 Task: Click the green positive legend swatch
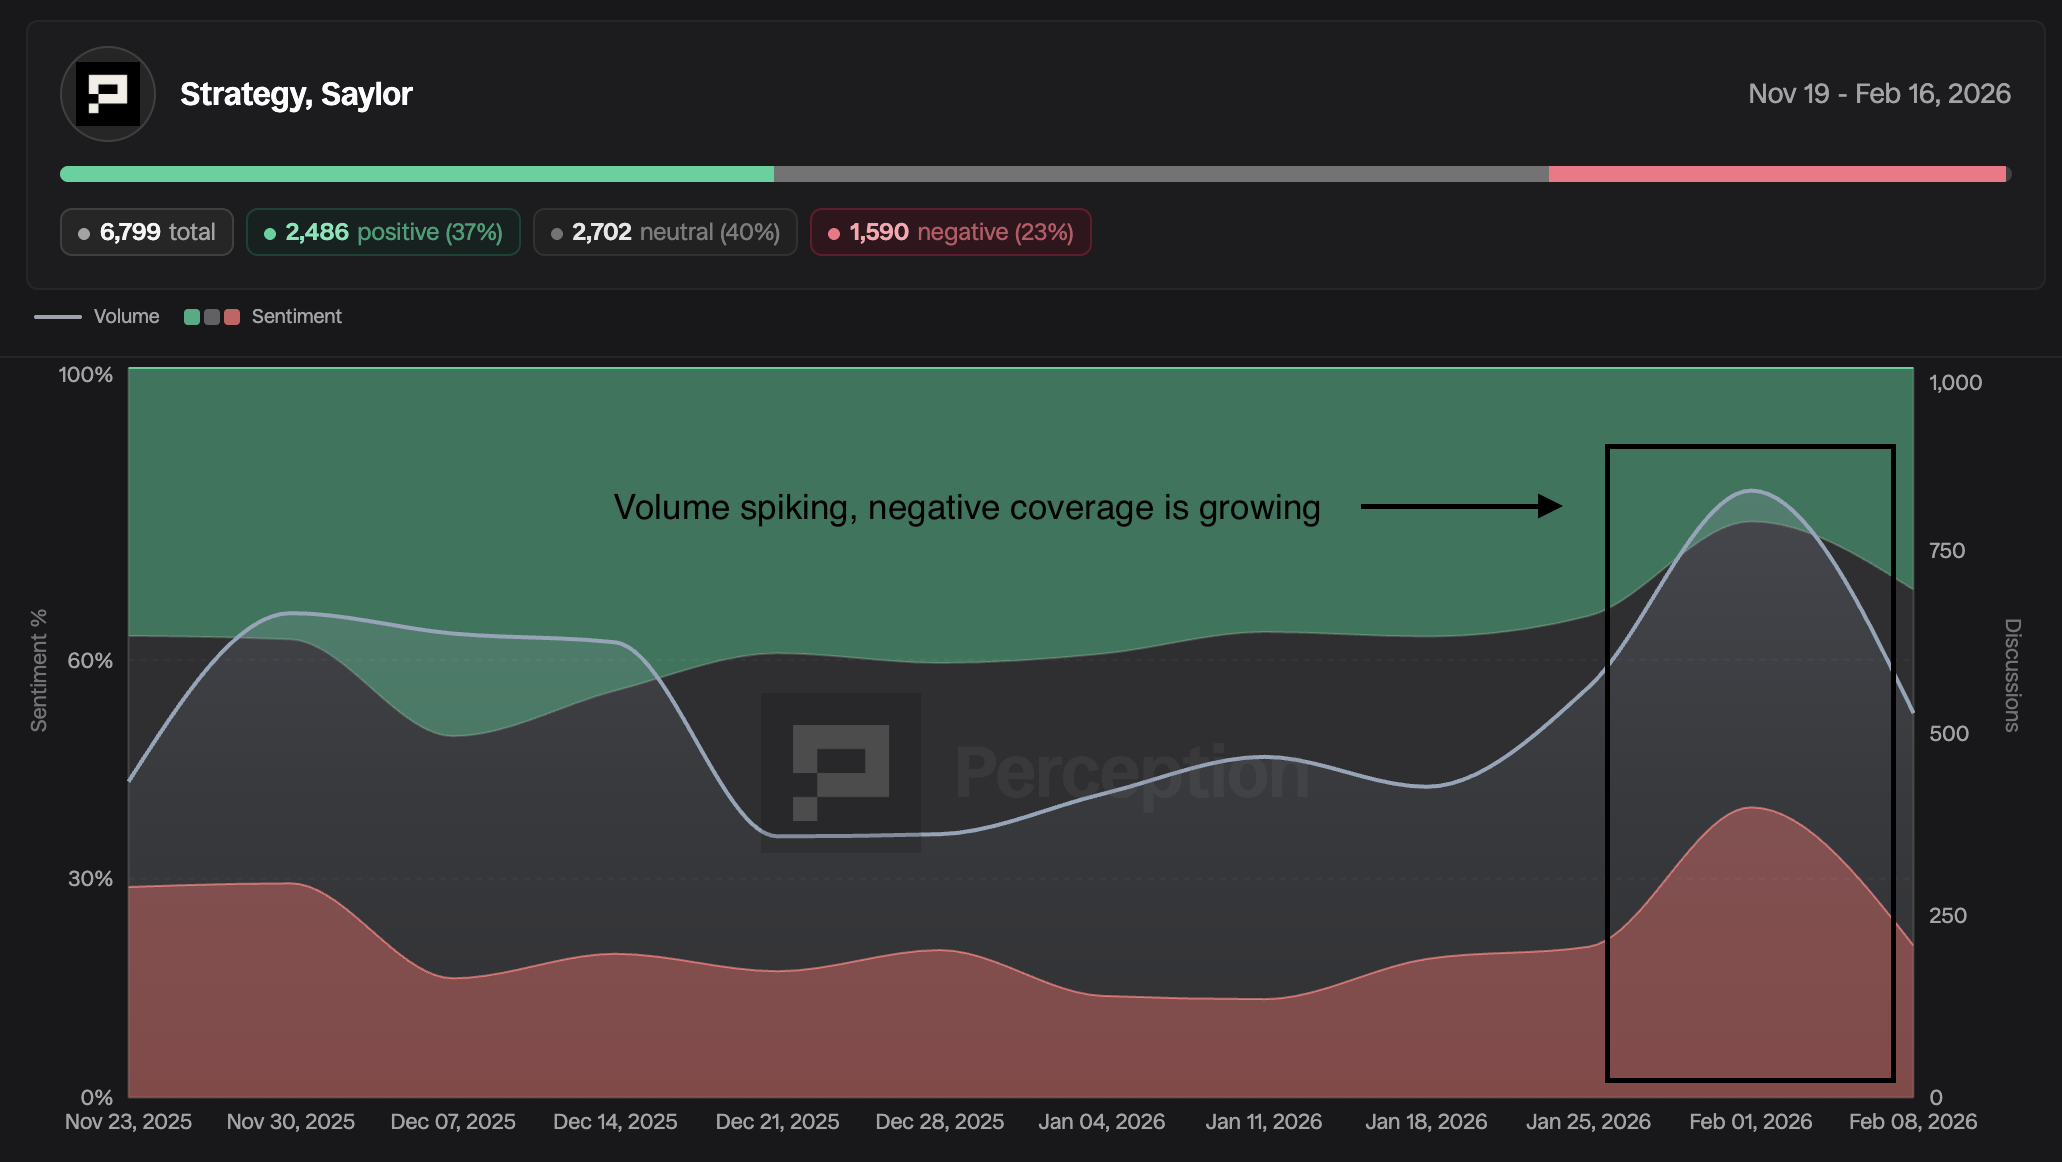(192, 317)
